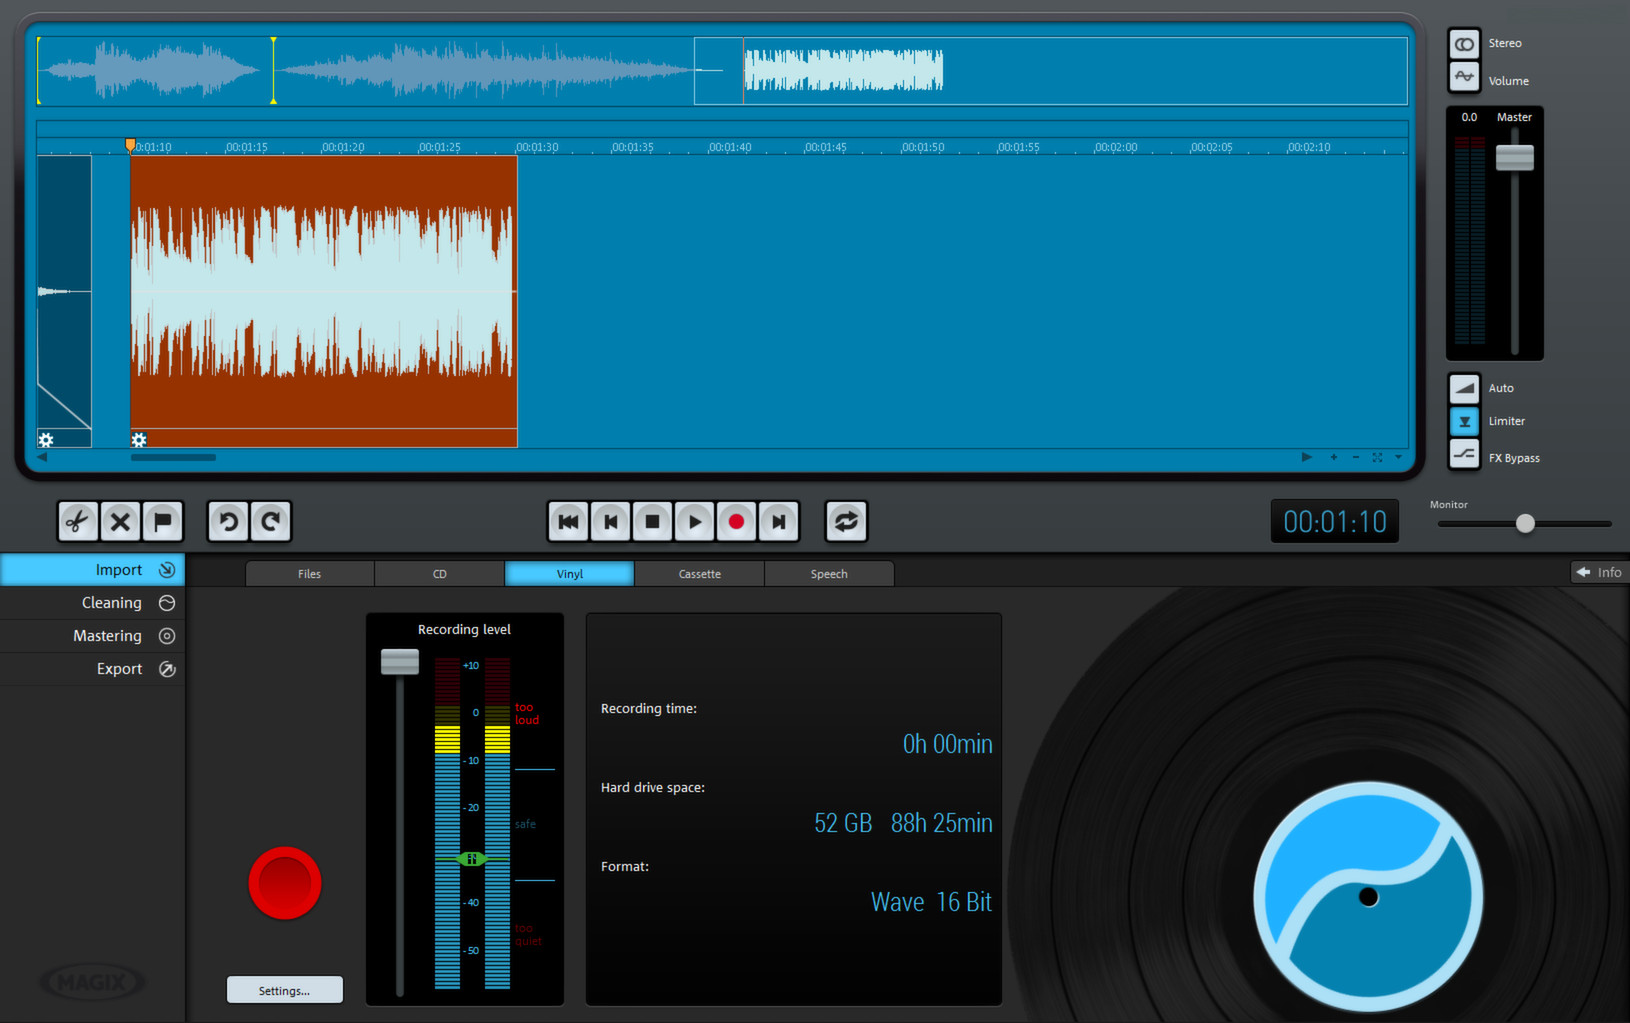1630x1023 pixels.
Task: Skip to previous marker
Action: tap(610, 521)
